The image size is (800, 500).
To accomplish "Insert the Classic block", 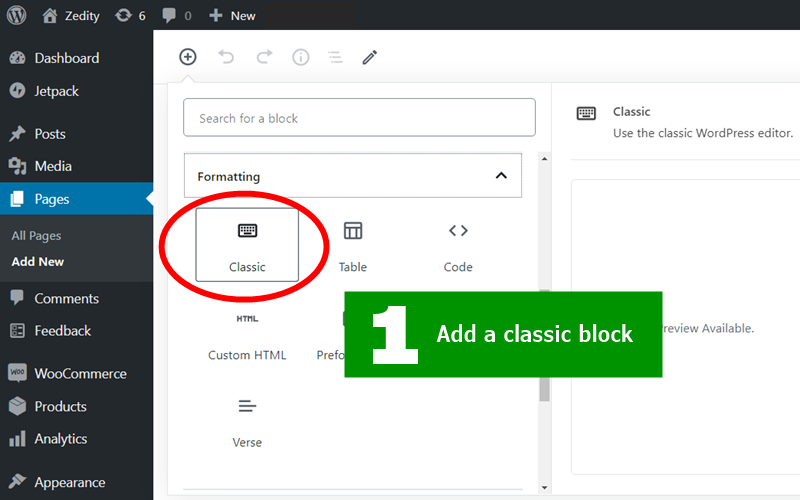I will click(247, 245).
